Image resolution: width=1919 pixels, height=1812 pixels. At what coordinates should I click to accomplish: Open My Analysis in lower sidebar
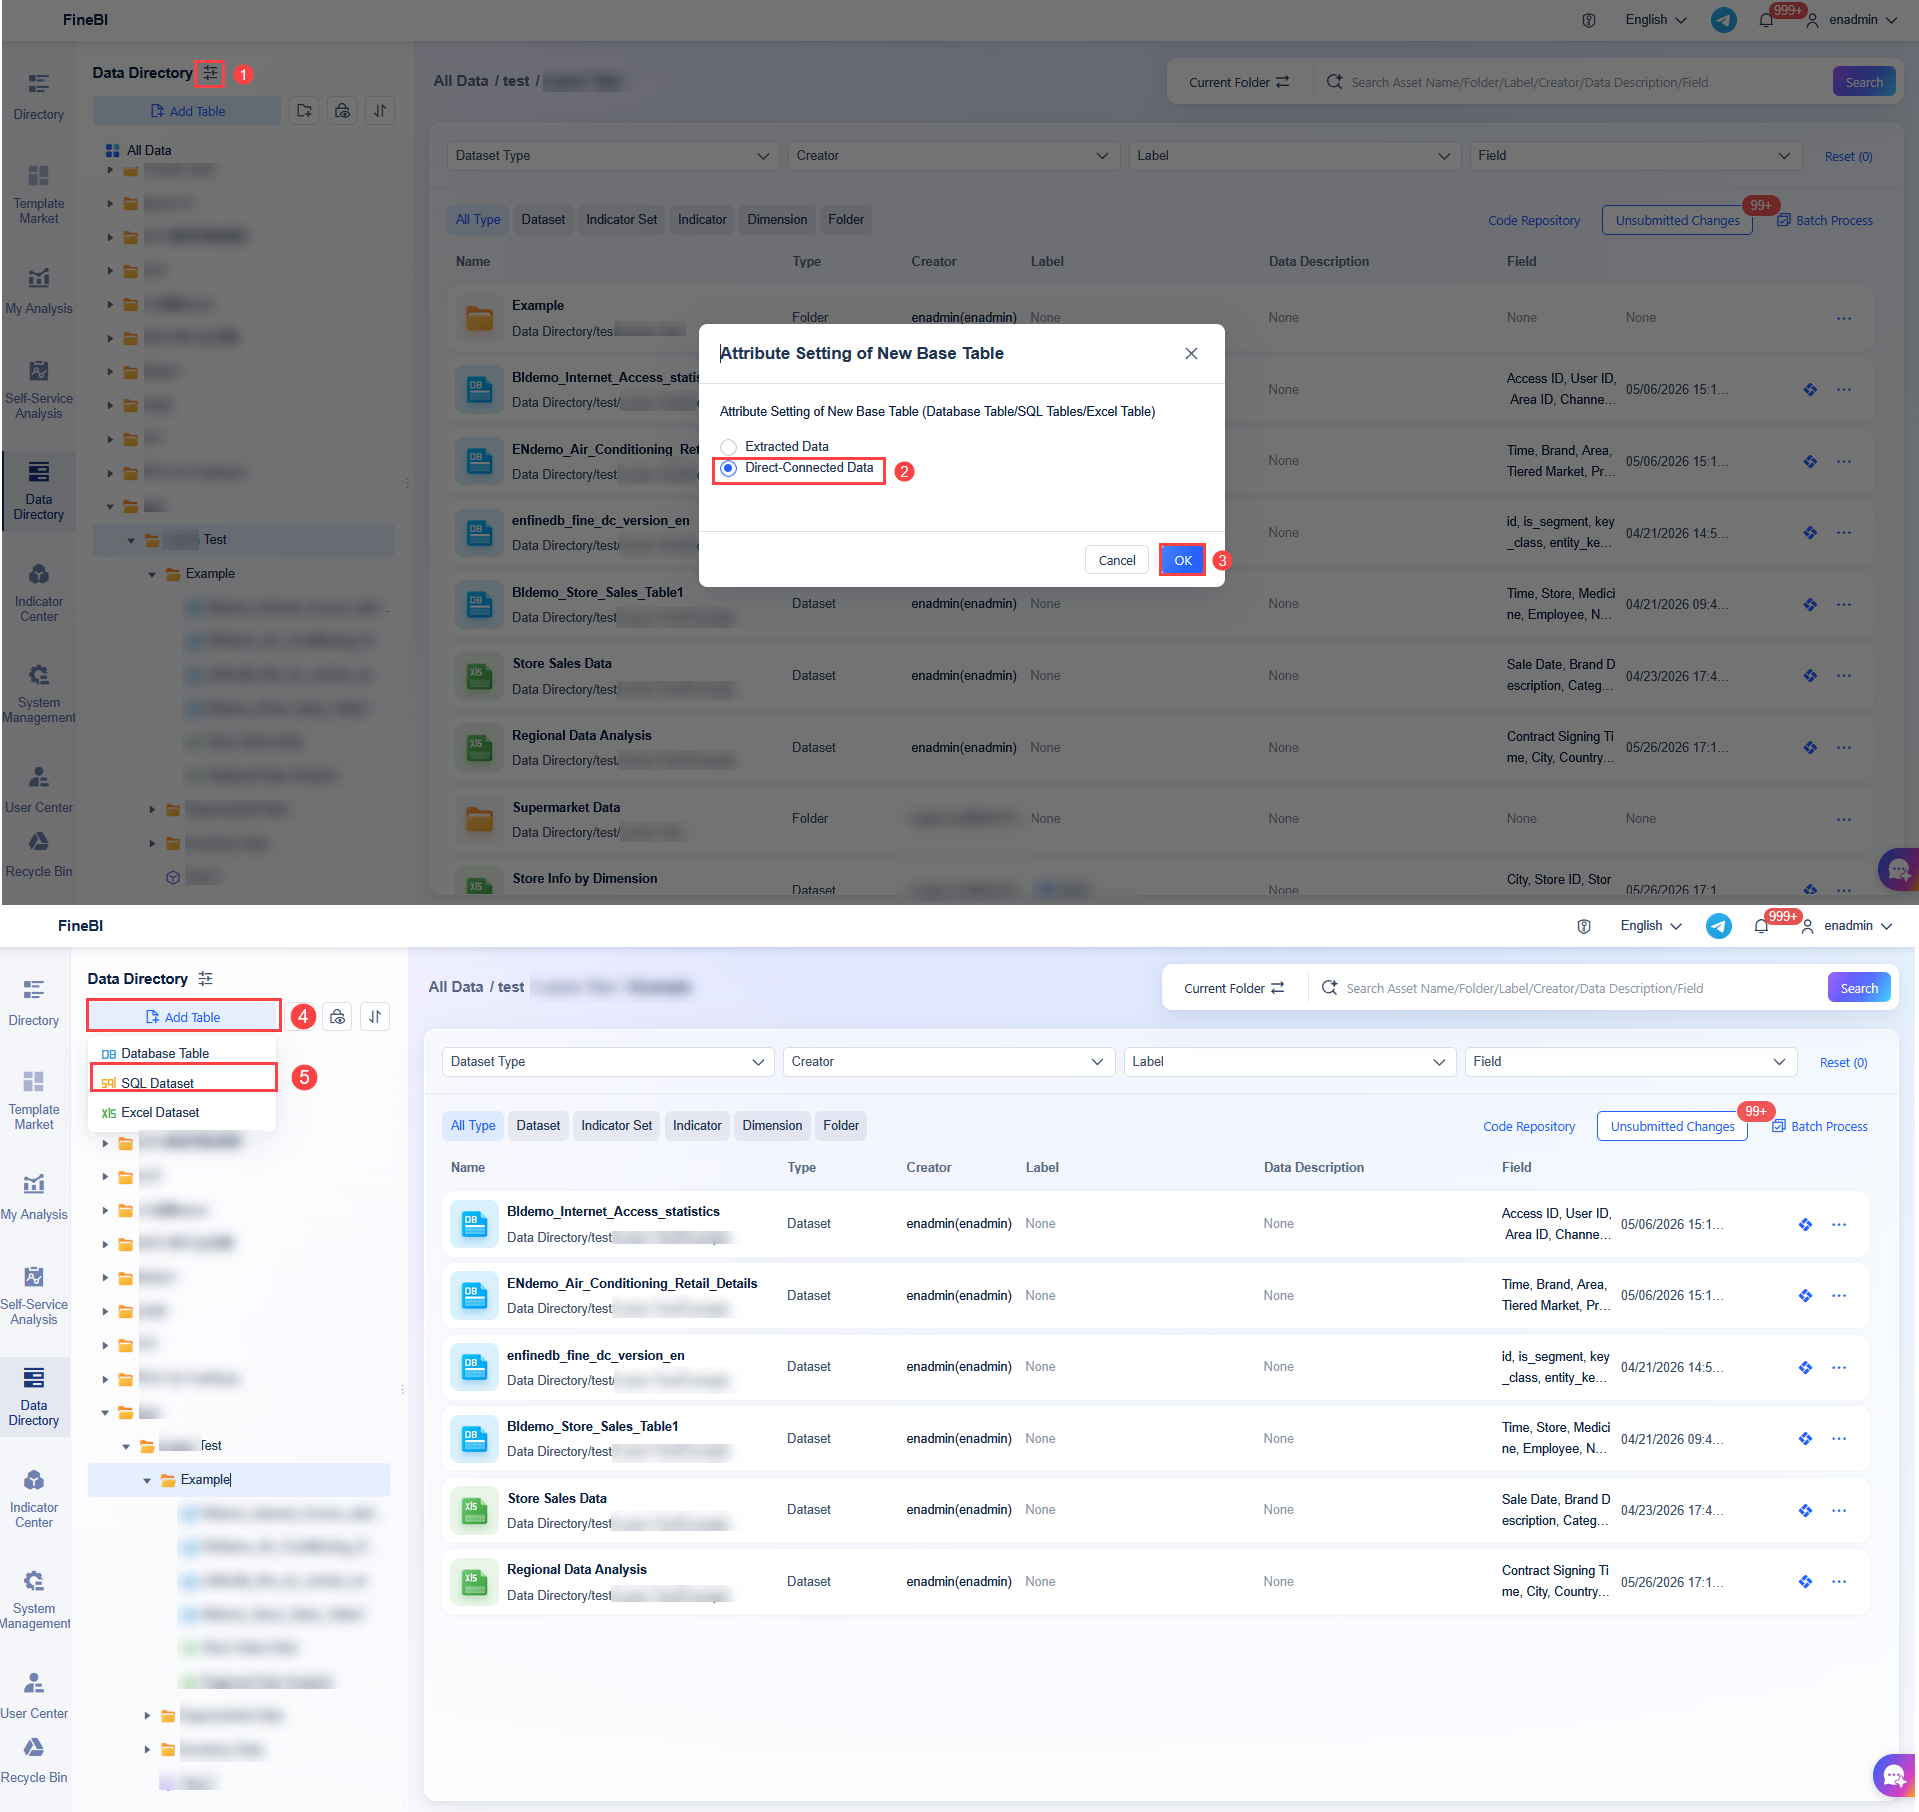coord(34,1198)
